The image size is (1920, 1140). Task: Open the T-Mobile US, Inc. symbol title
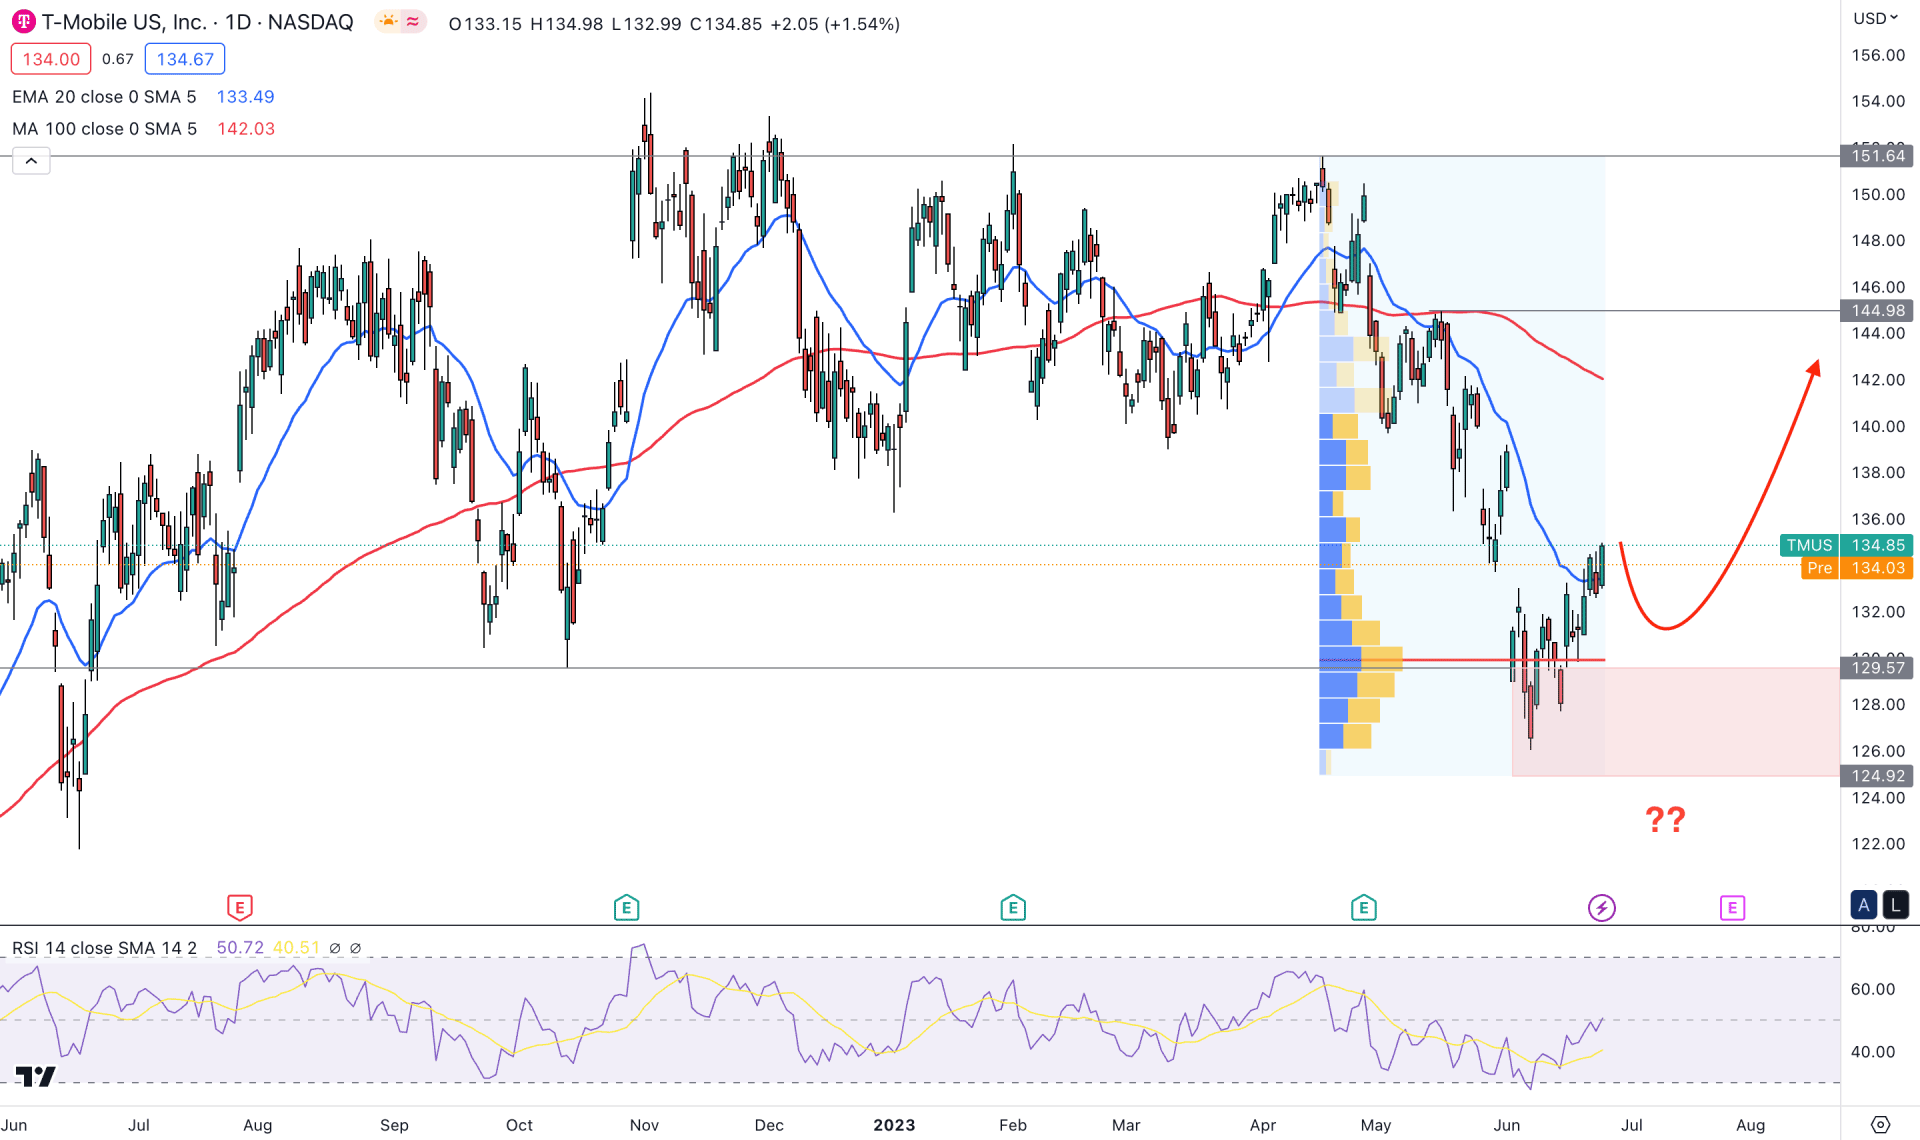point(197,22)
